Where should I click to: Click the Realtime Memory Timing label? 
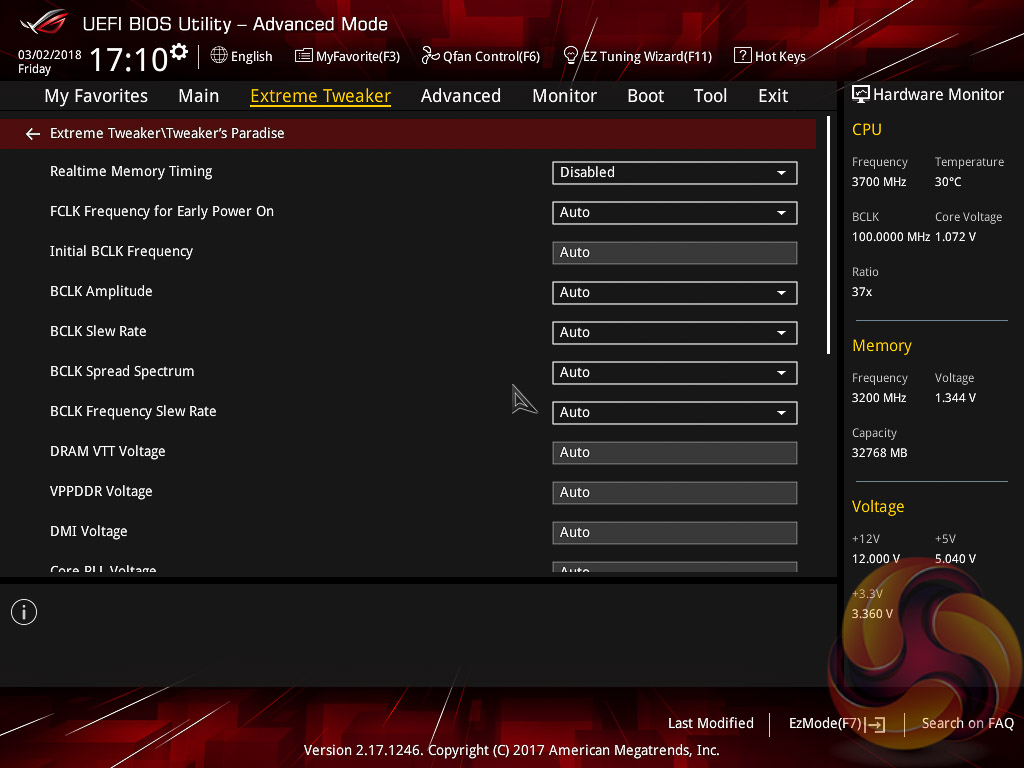131,171
